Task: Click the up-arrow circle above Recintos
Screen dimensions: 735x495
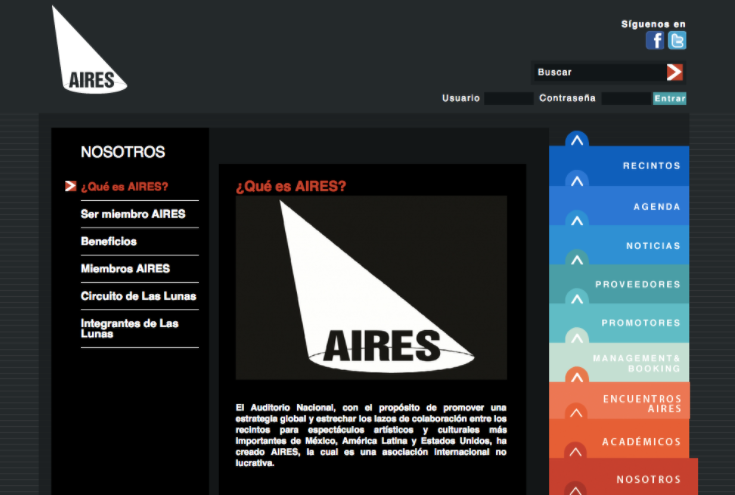Action: point(576,141)
